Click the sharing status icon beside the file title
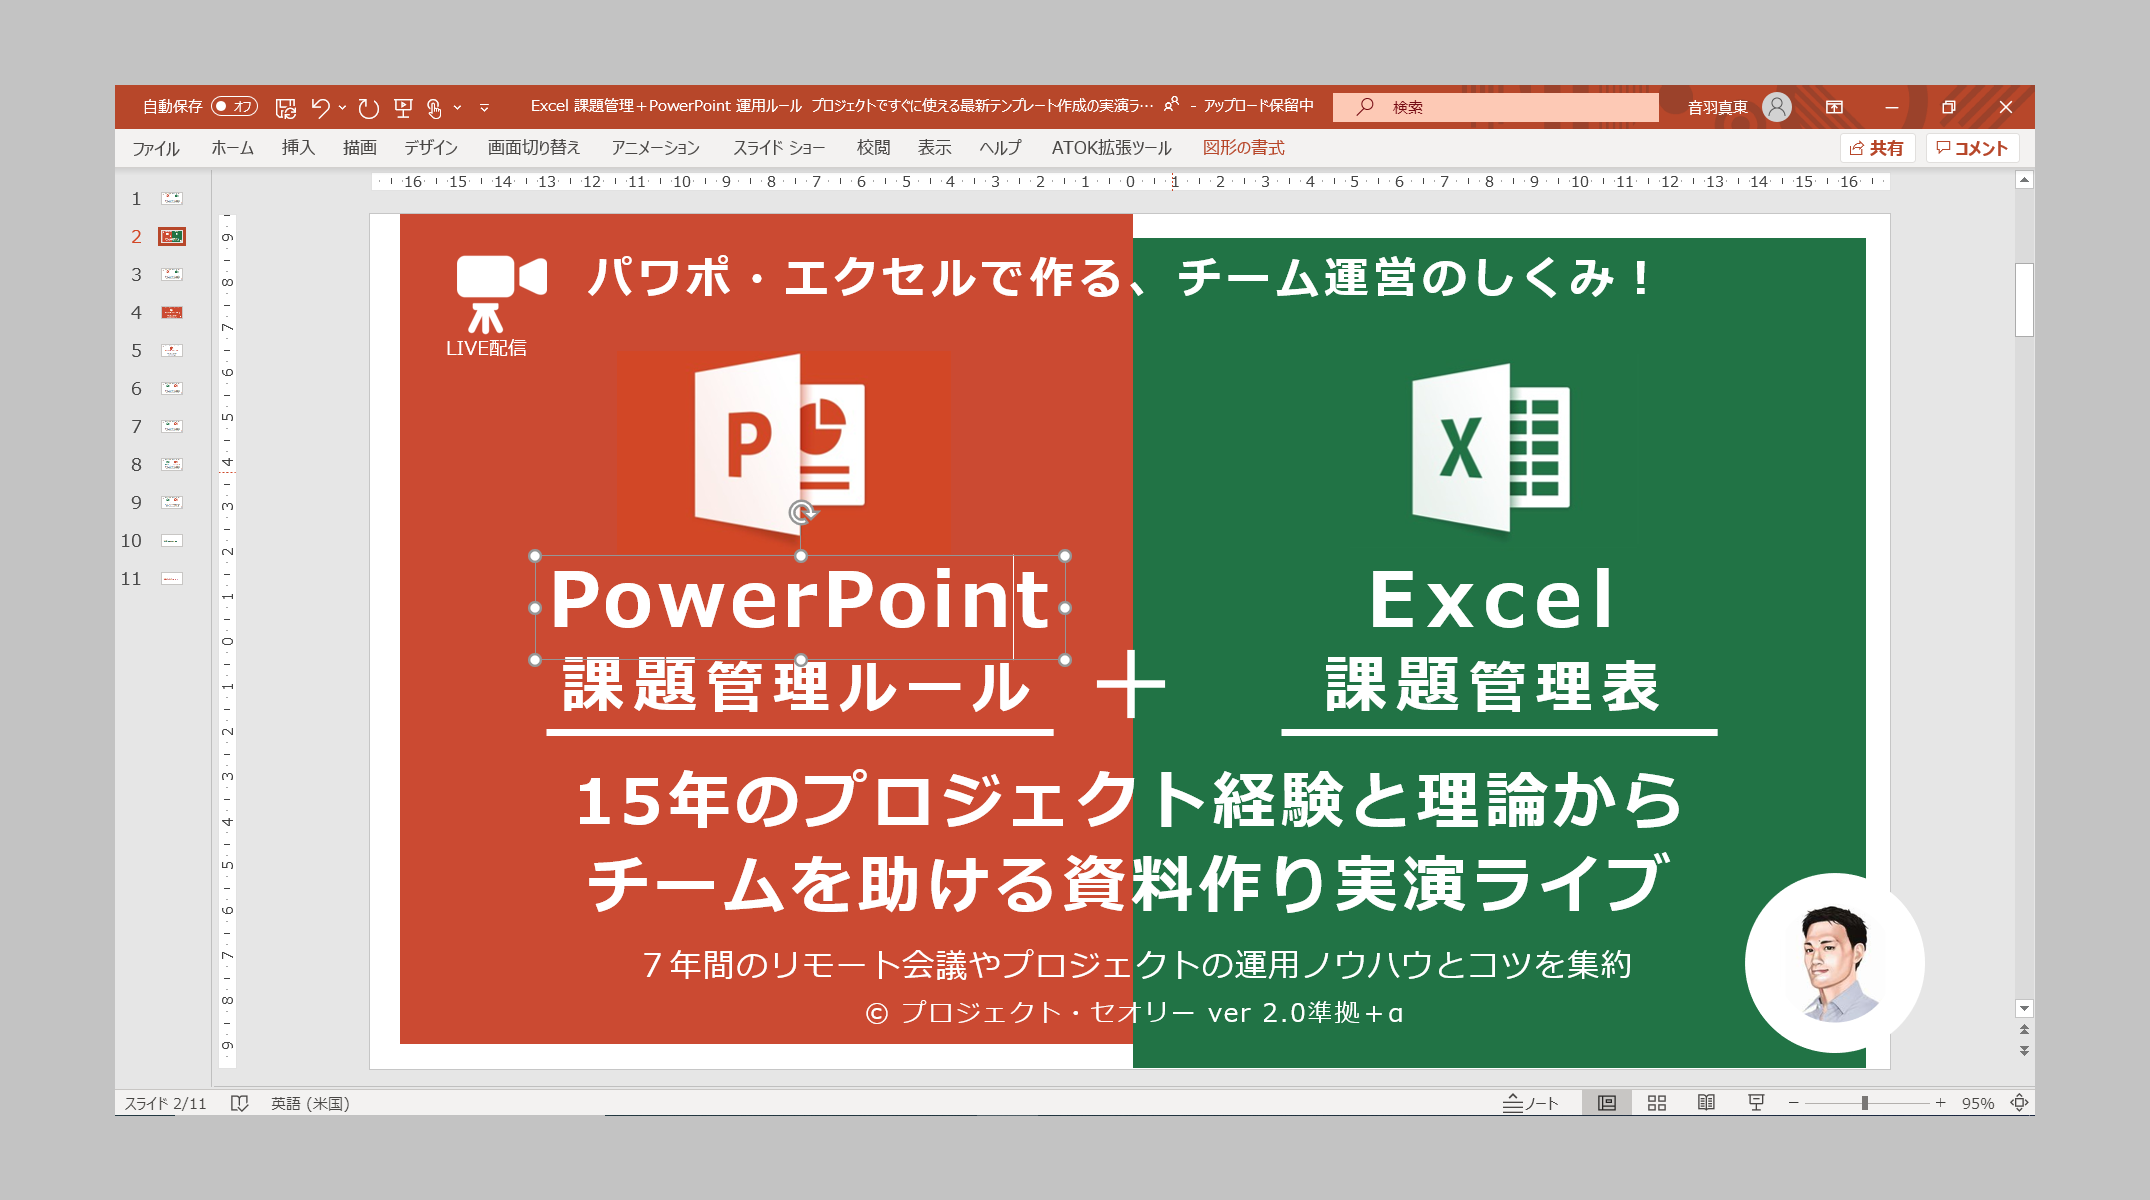The width and height of the screenshot is (2150, 1200). tap(1171, 104)
